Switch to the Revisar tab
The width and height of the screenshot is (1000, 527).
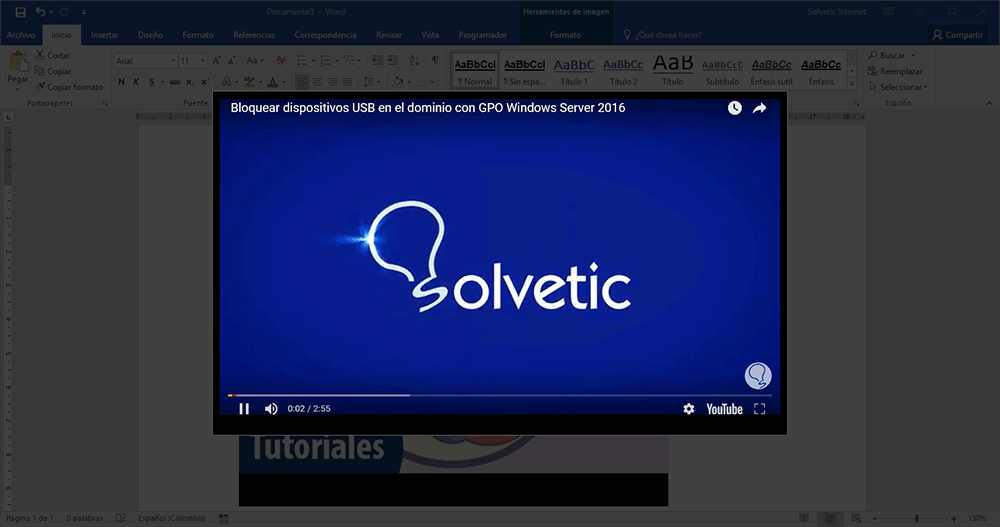[x=389, y=35]
